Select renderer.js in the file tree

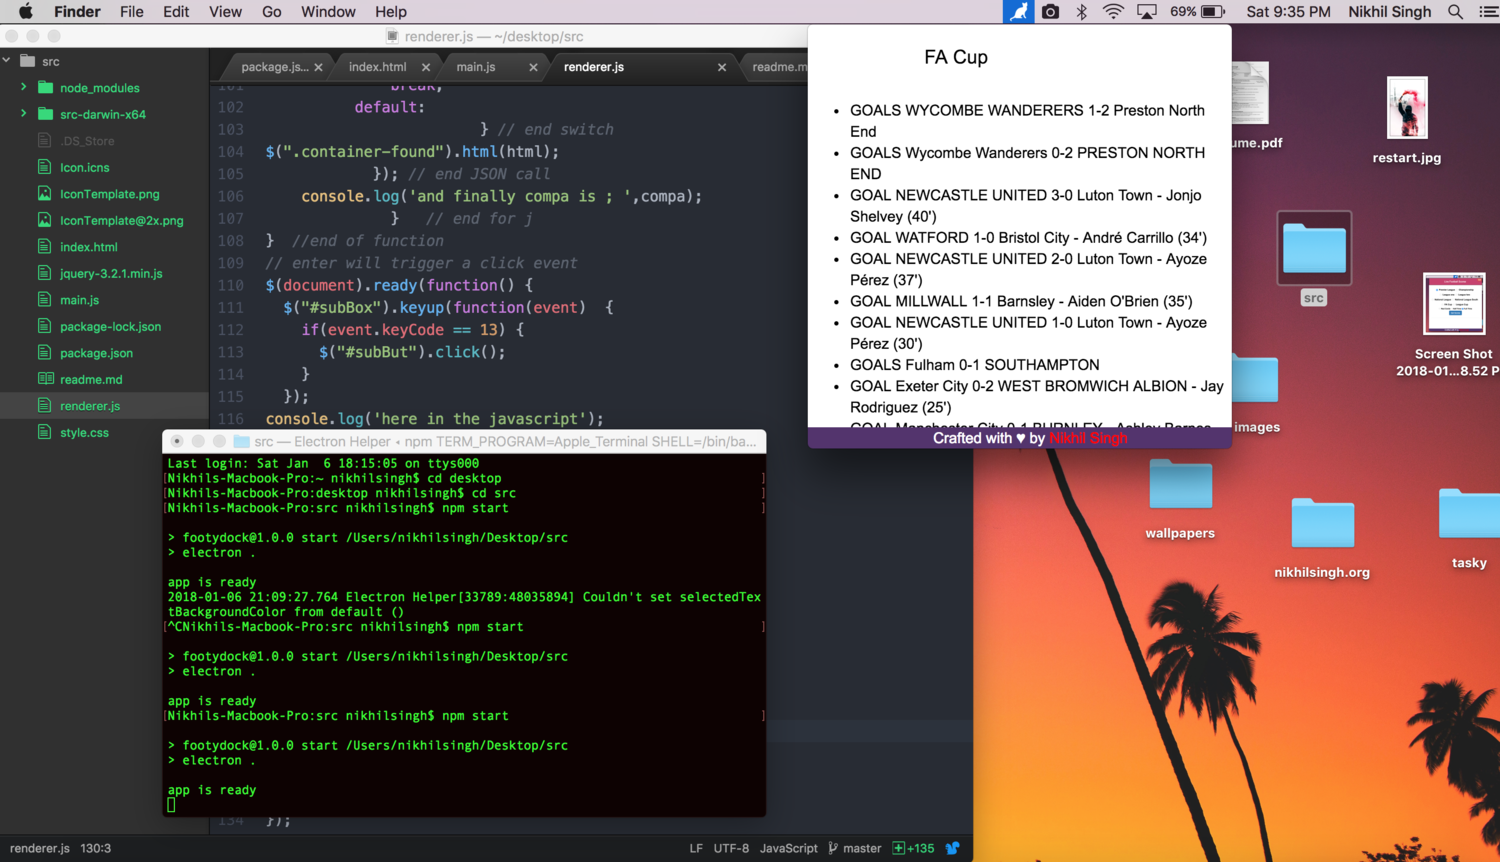[90, 406]
